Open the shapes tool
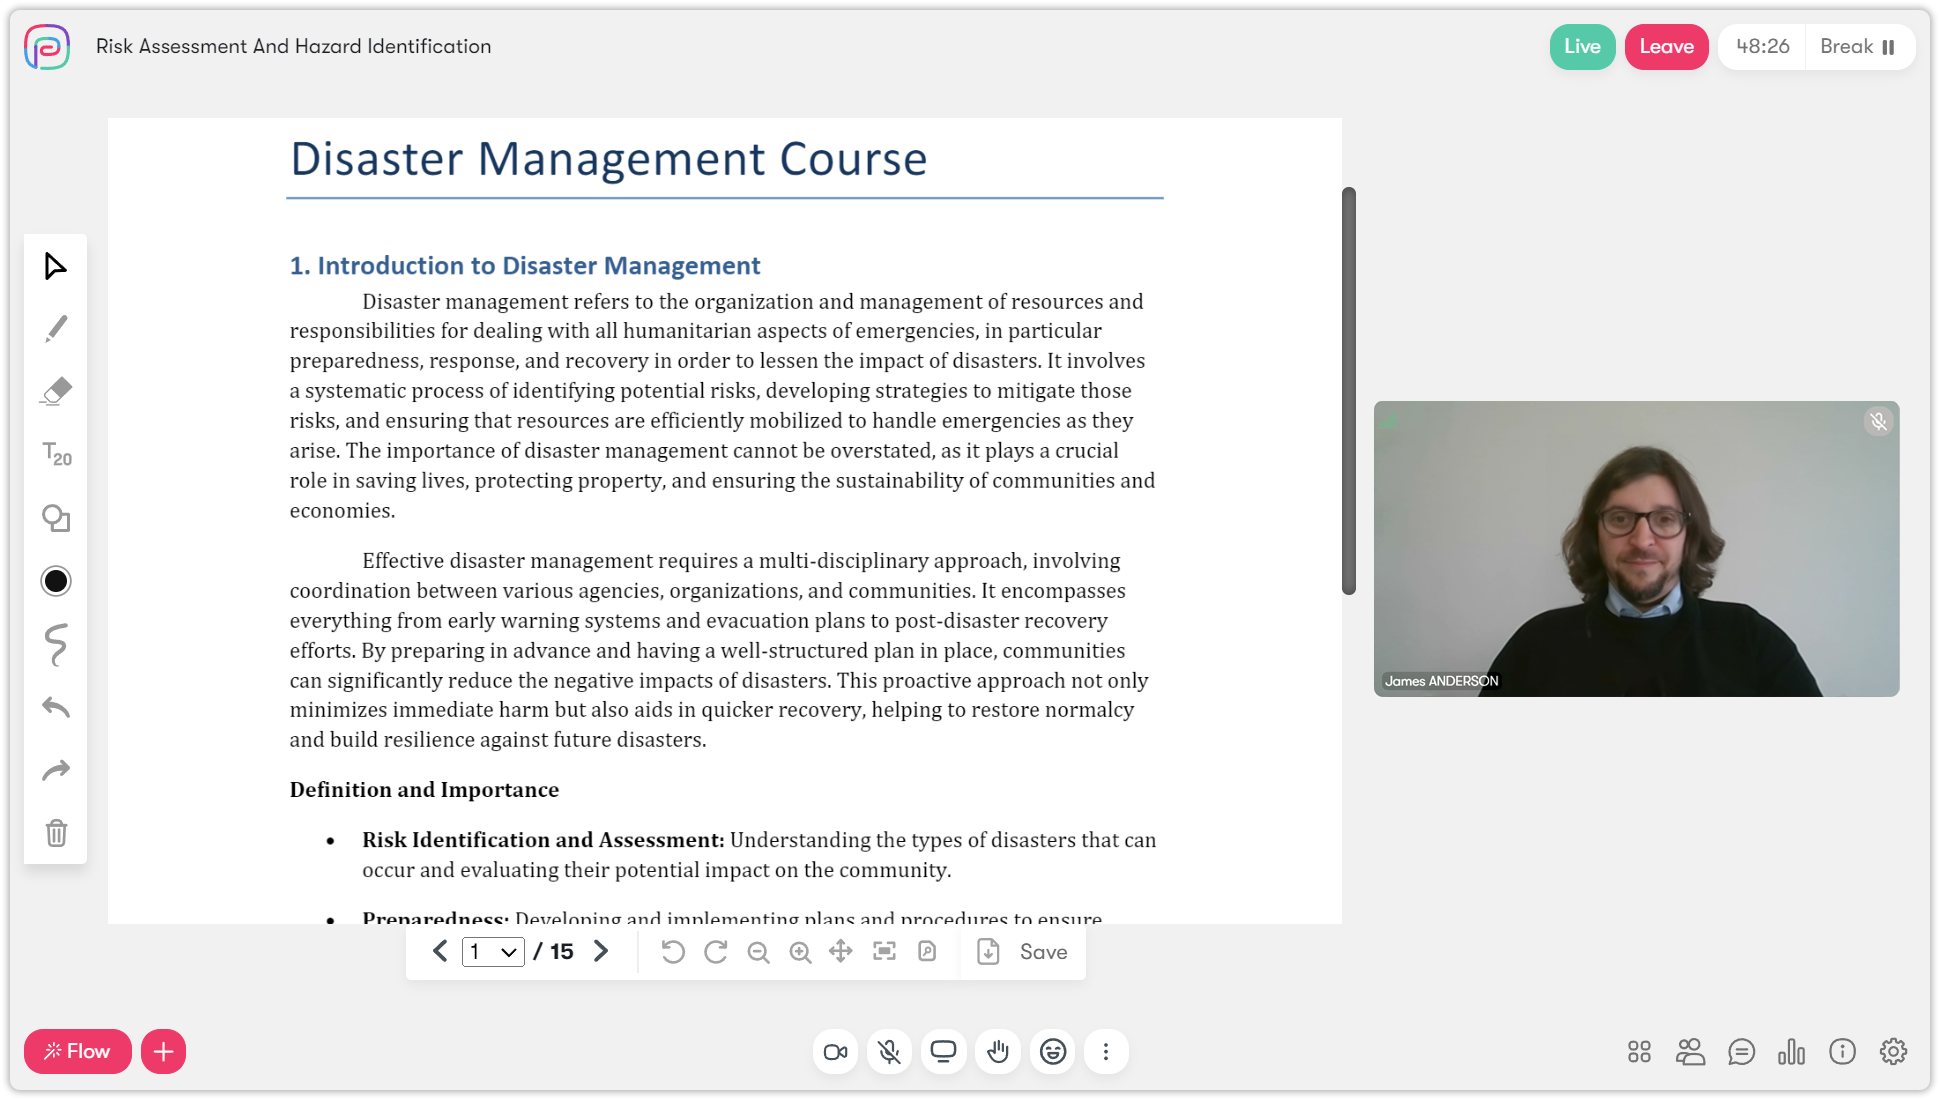Screen dimensions: 1940x1100 tap(56, 518)
